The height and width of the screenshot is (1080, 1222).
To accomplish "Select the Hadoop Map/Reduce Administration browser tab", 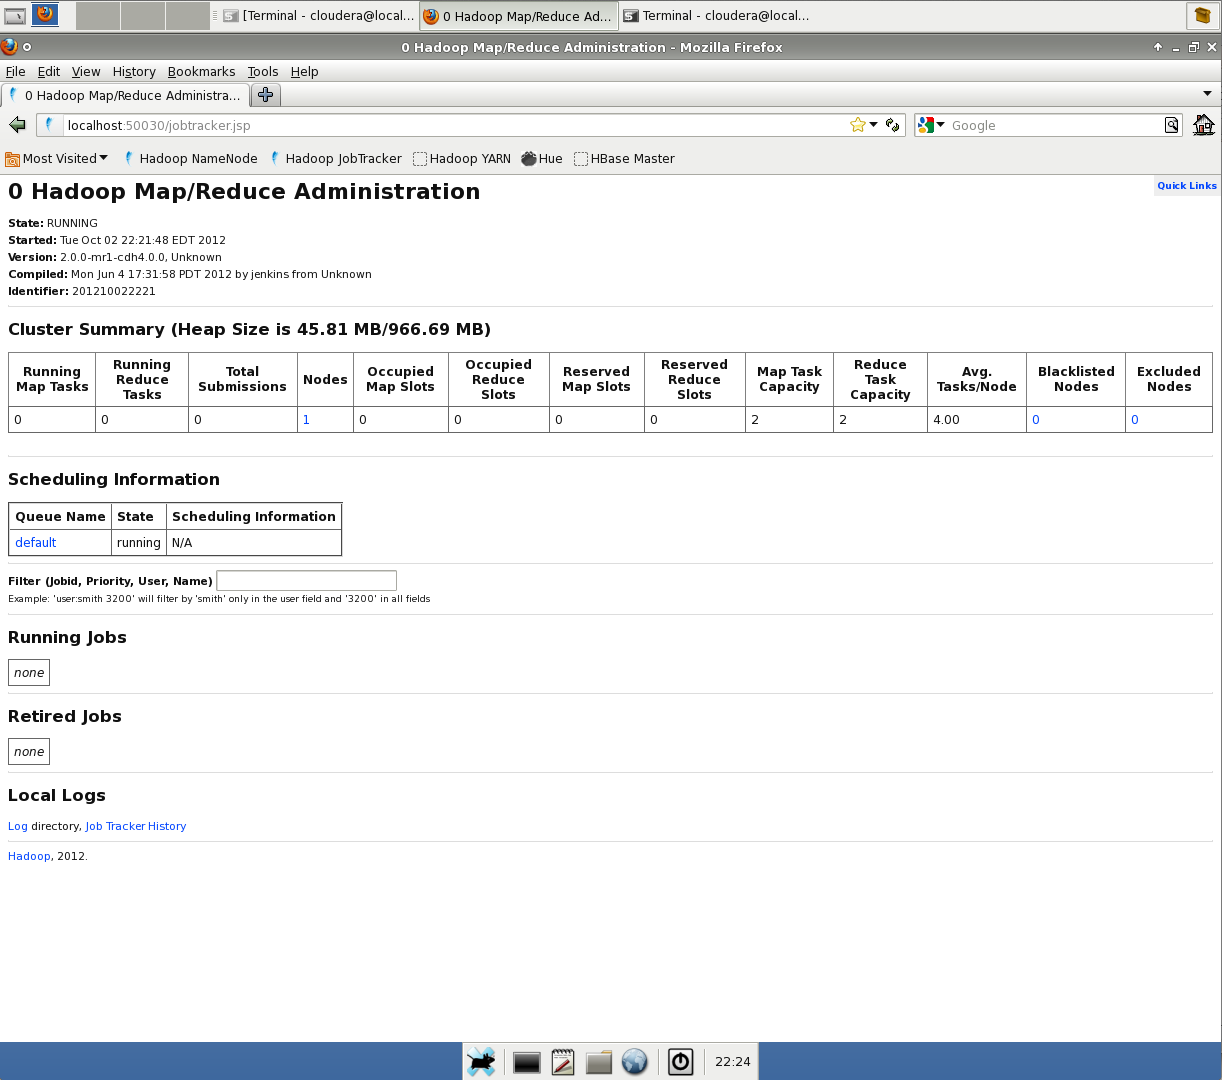I will pos(124,95).
